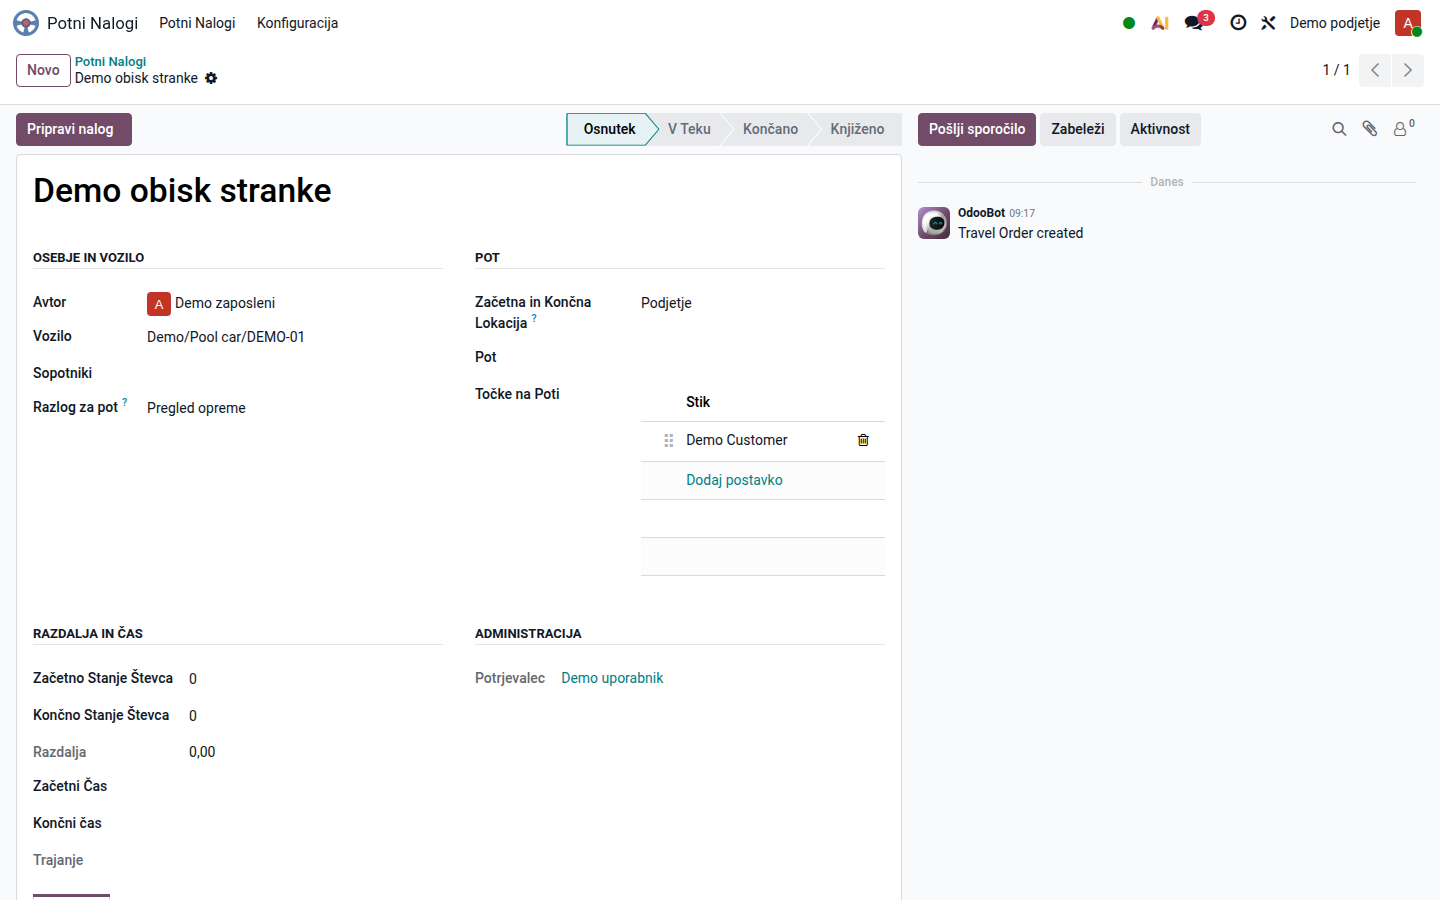1440x900 pixels.
Task: Click Dodaj postavko link
Action: pyautogui.click(x=734, y=480)
